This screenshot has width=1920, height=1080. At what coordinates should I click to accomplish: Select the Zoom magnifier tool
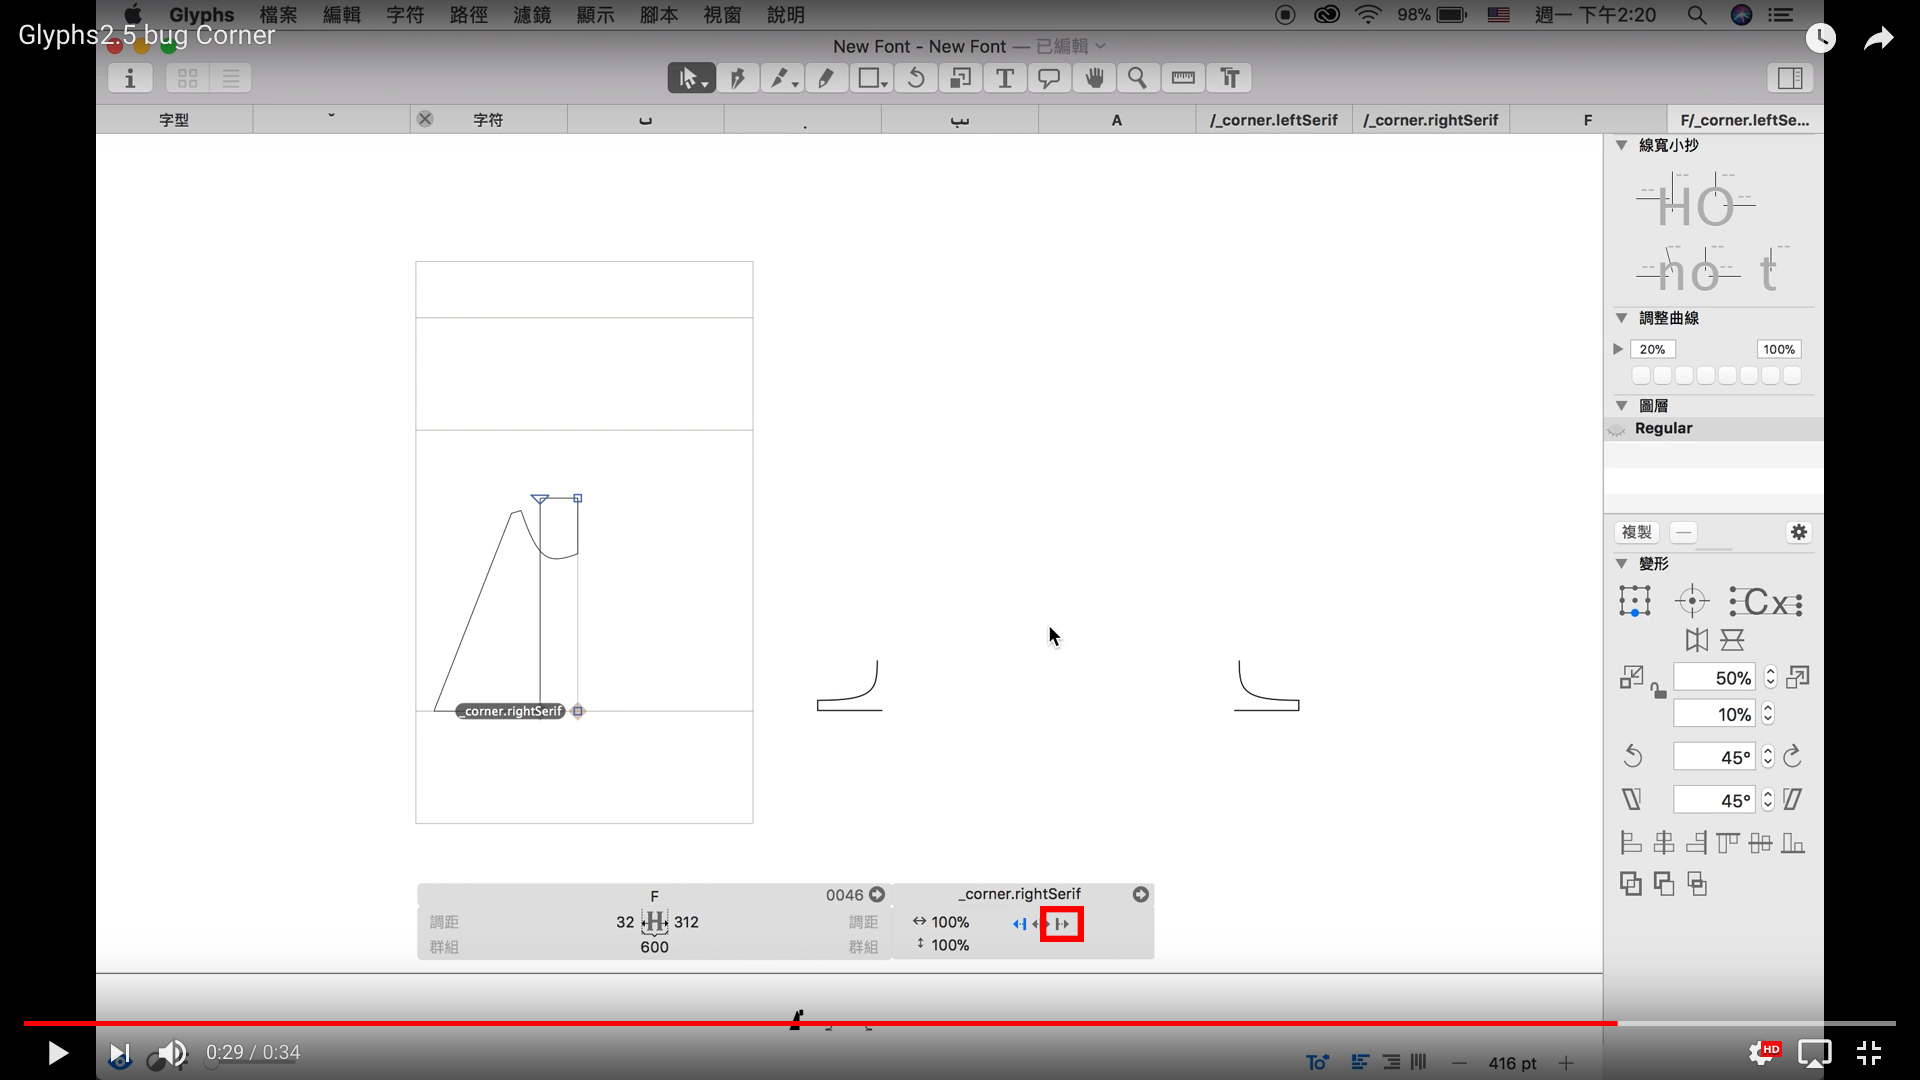(1137, 78)
